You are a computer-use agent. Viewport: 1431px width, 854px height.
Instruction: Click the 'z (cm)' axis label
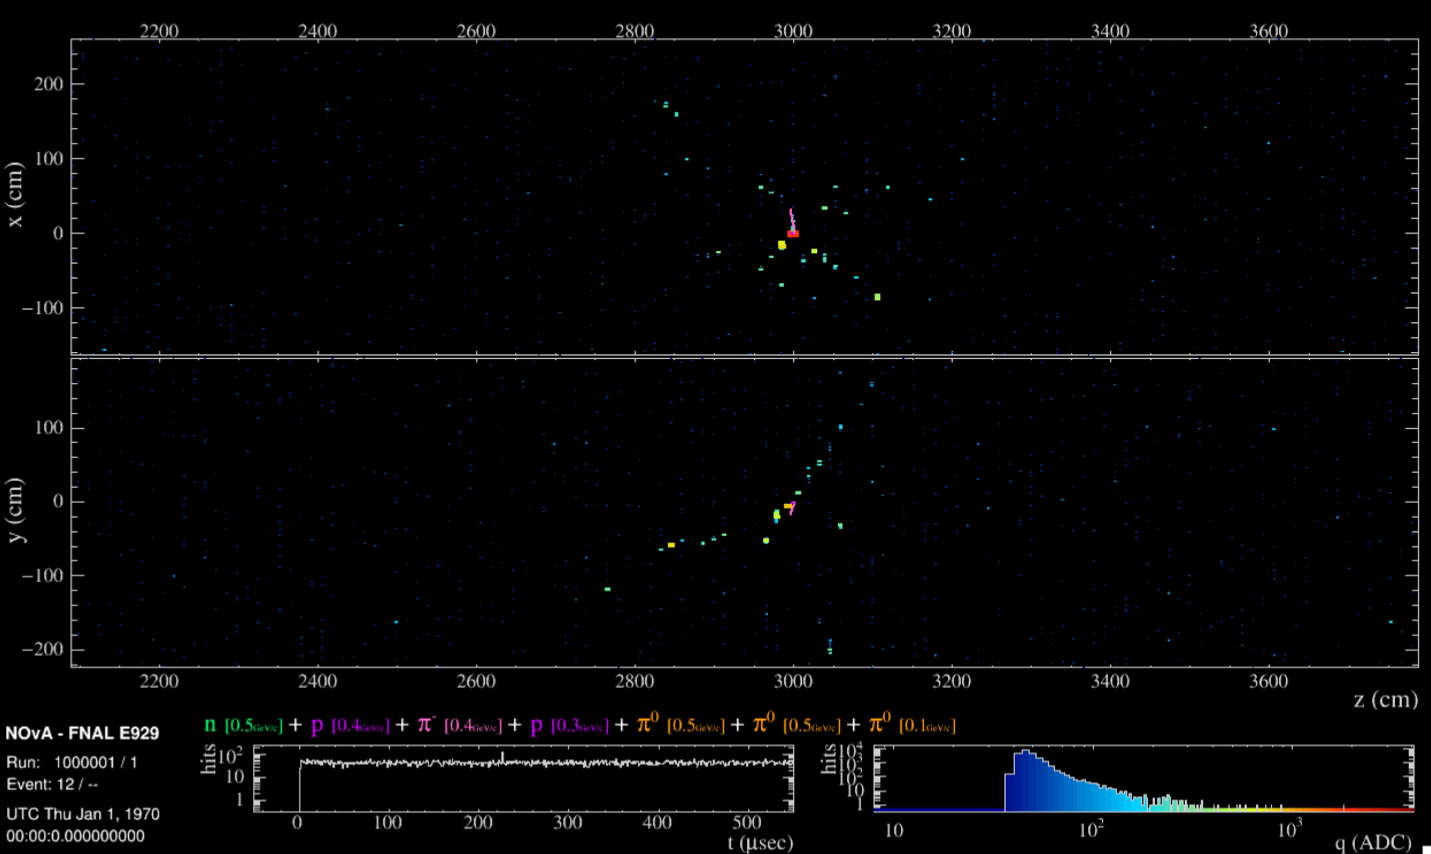(x=1385, y=699)
